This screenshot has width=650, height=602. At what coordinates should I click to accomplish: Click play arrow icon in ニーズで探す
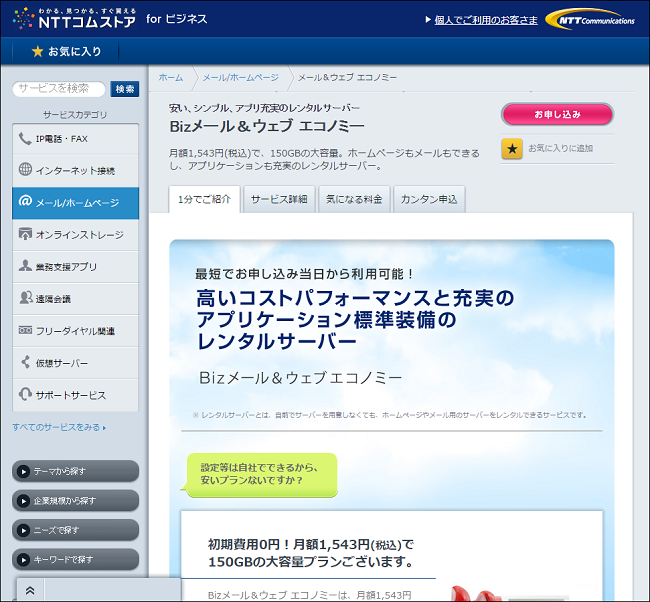pos(23,530)
